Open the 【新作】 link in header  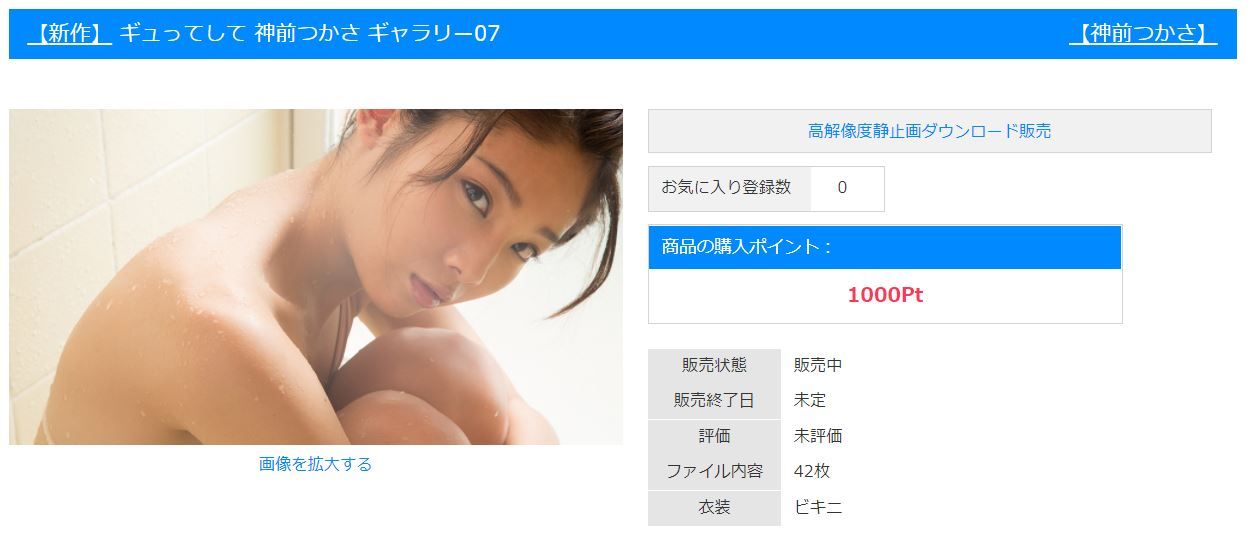(69, 33)
